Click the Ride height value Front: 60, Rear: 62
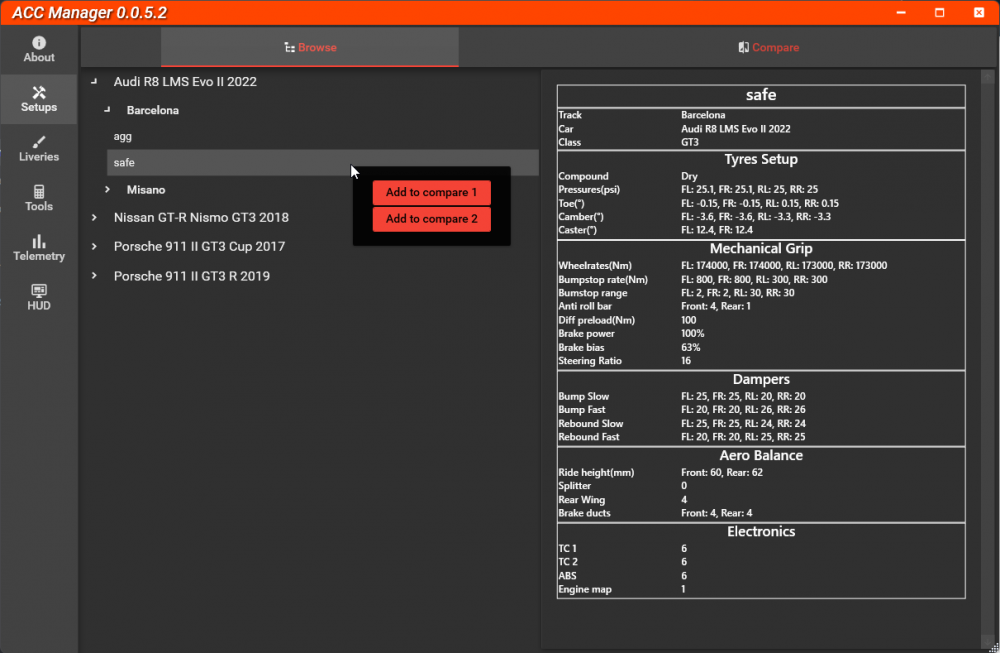Image resolution: width=1000 pixels, height=653 pixels. pos(721,473)
